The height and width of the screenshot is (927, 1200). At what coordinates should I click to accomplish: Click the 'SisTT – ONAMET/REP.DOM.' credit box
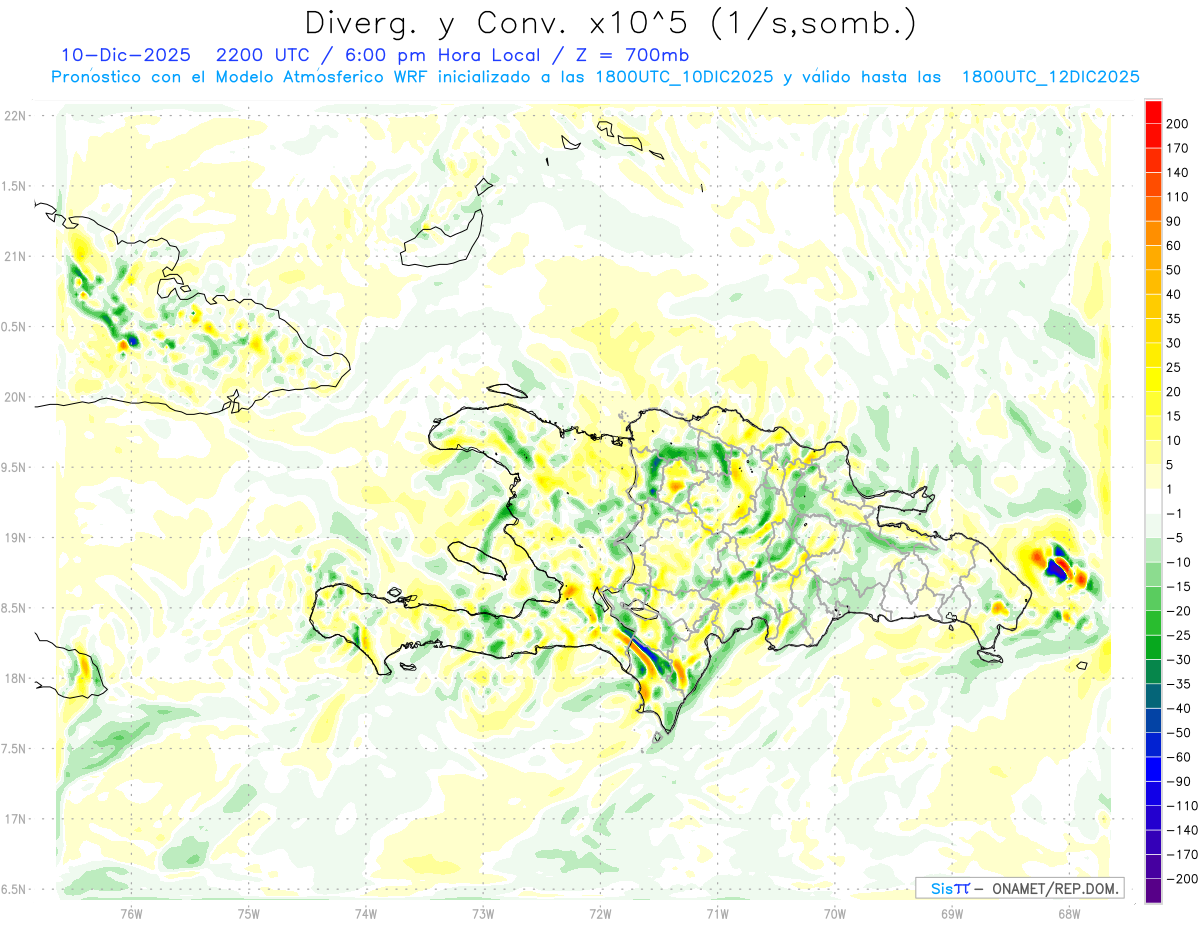[x=1019, y=888]
